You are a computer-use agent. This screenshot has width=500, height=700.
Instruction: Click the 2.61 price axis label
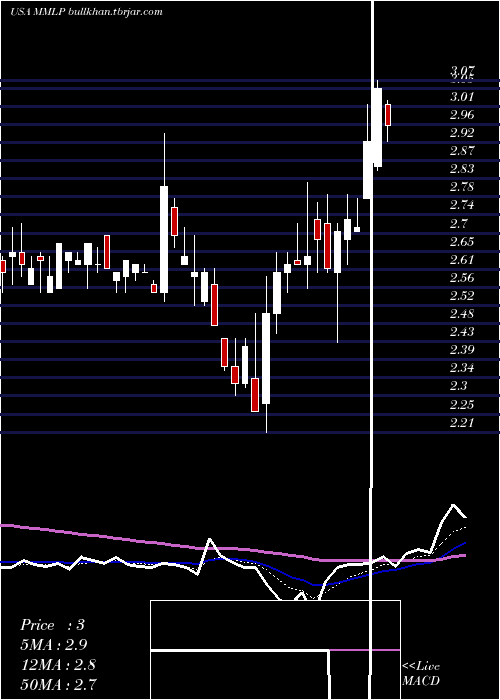(x=462, y=259)
